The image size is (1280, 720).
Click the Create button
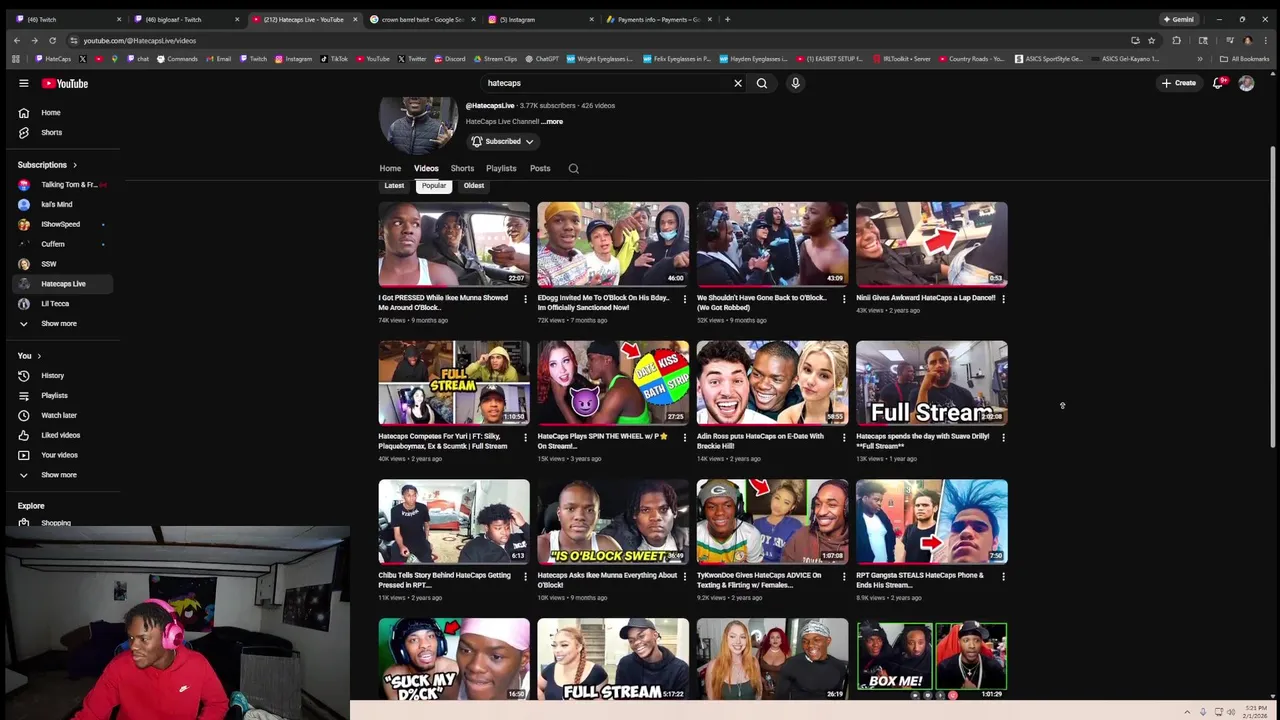point(1179,83)
